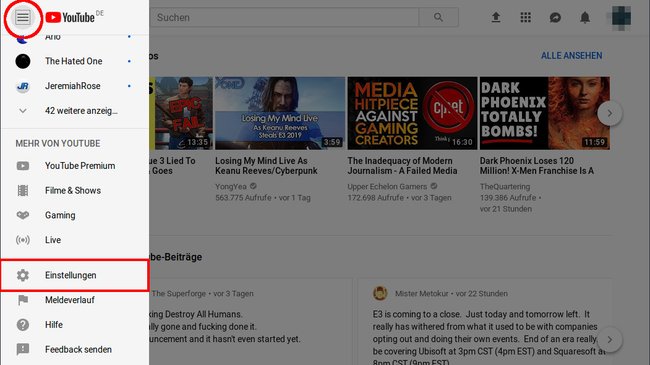This screenshot has width=650, height=365.
Task: Open Dark Phoenix Loses 120 Million title
Action: (x=536, y=165)
